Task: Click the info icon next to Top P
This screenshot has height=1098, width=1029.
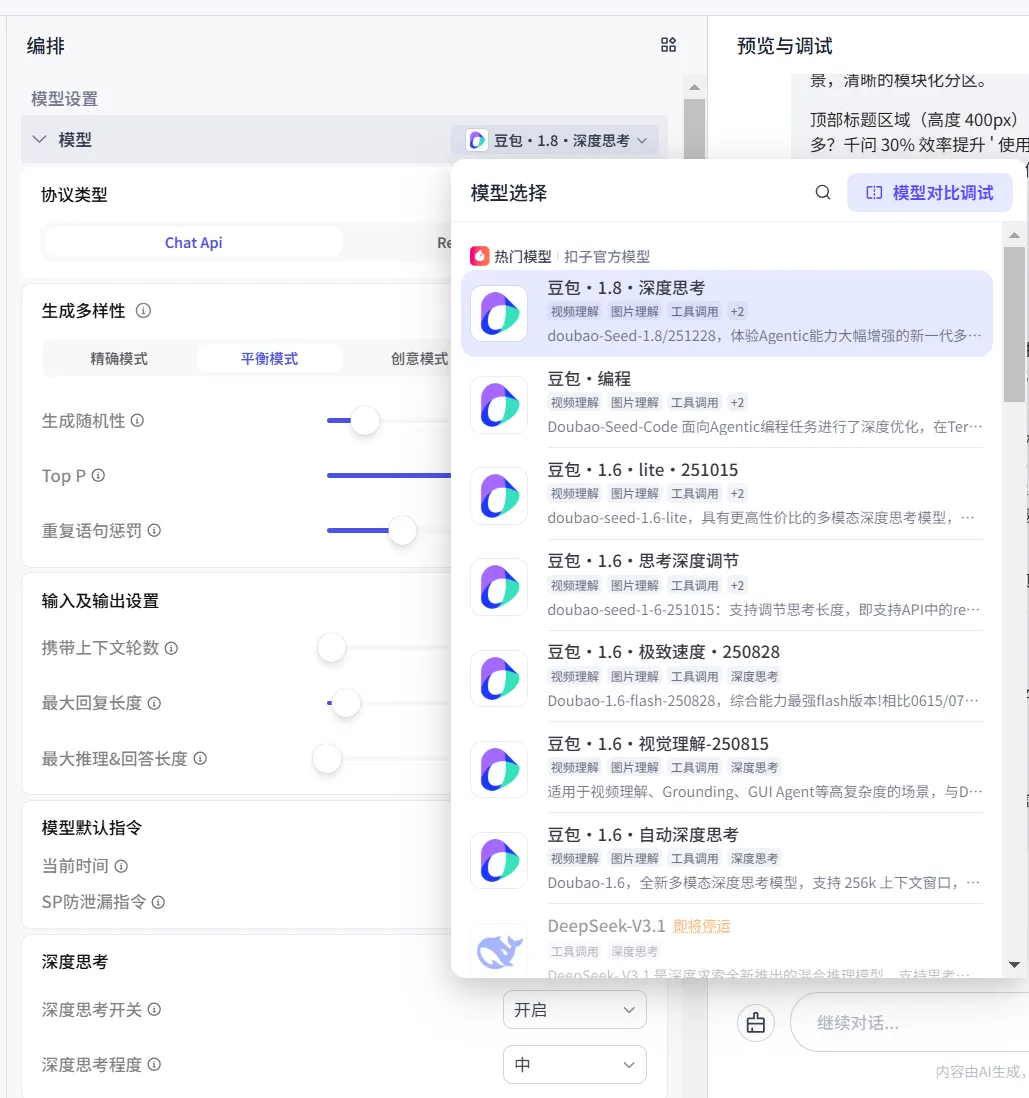Action: [x=98, y=475]
